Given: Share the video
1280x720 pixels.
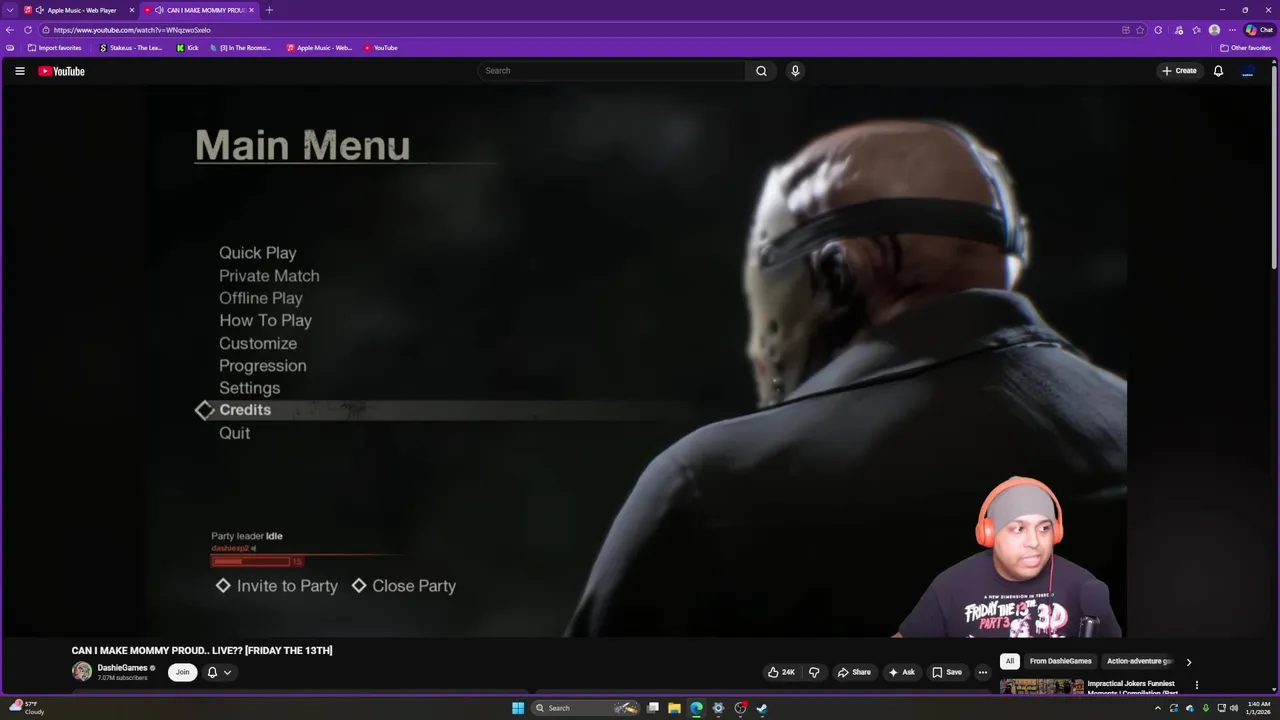Looking at the screenshot, I should coord(854,672).
